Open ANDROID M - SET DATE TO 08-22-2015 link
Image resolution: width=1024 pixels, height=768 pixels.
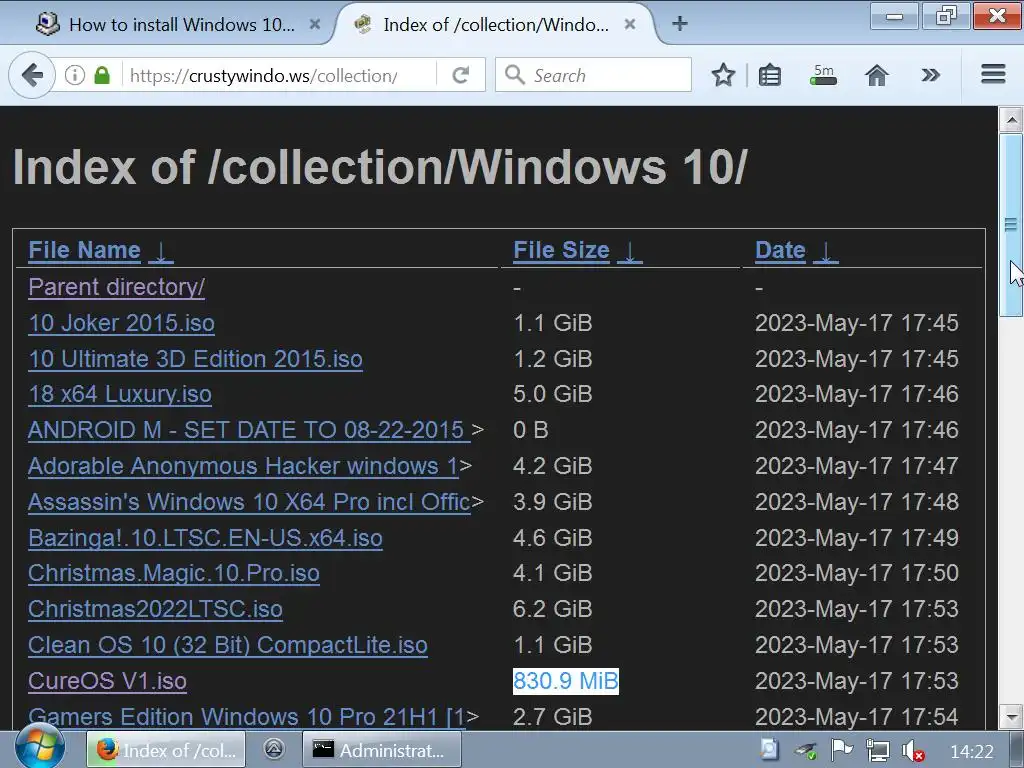coord(249,430)
